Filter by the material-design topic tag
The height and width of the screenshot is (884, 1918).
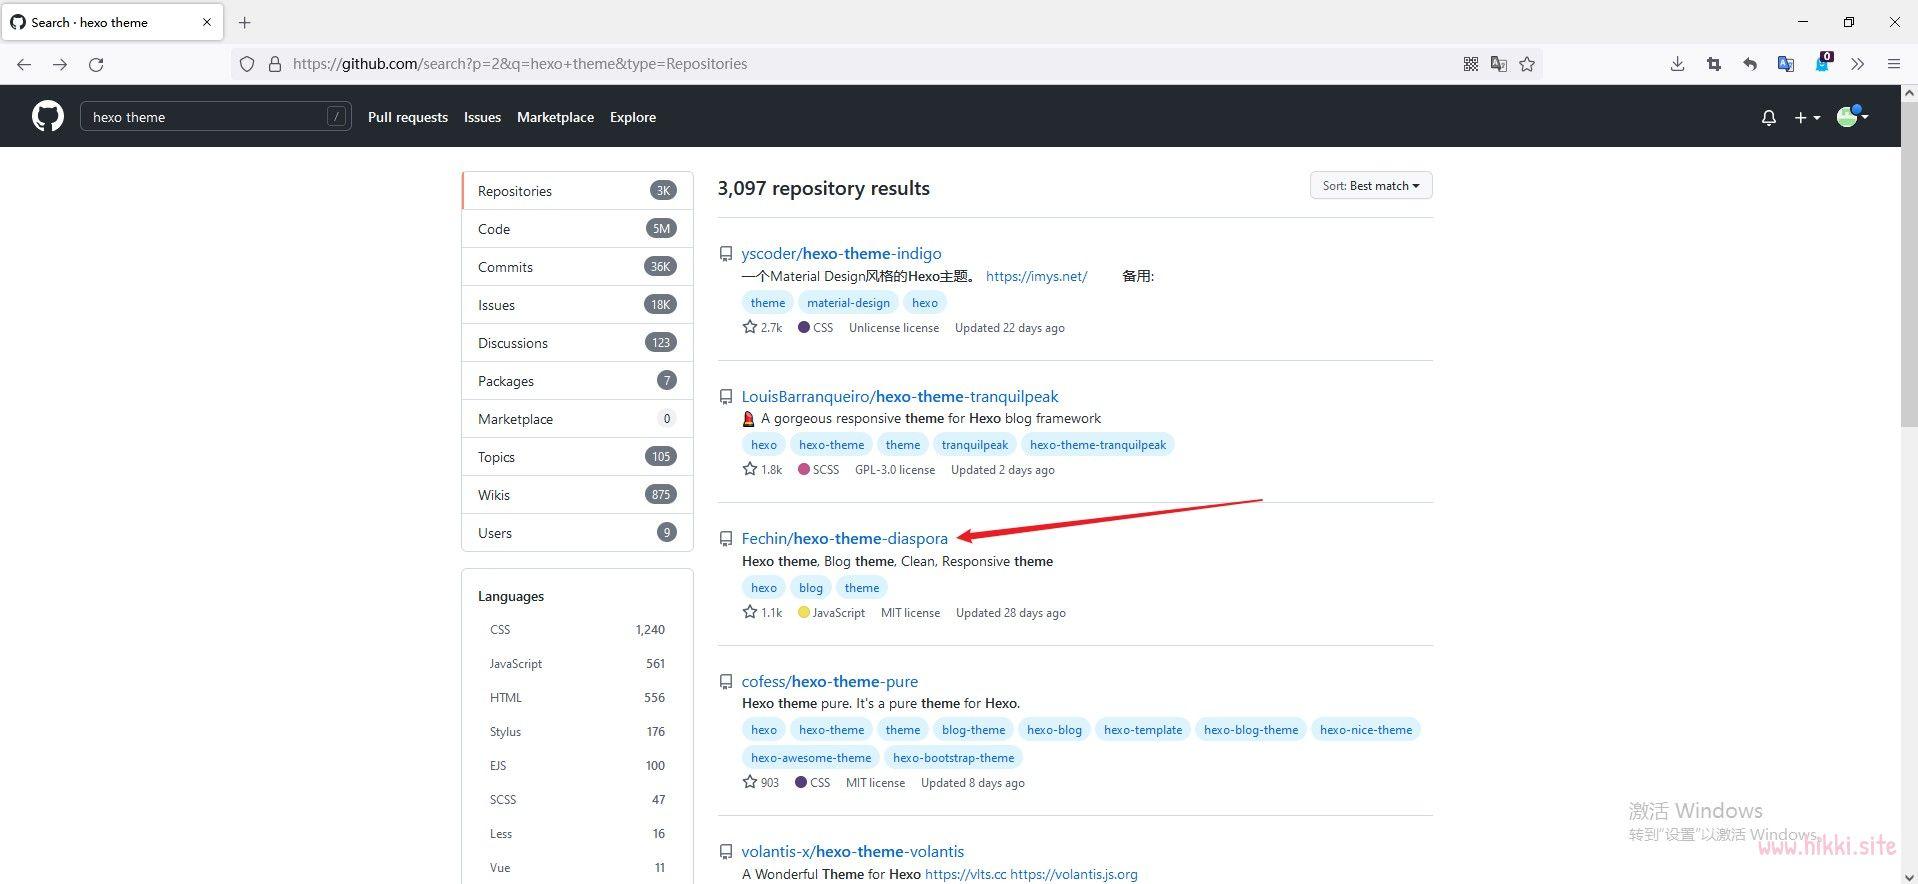click(848, 302)
